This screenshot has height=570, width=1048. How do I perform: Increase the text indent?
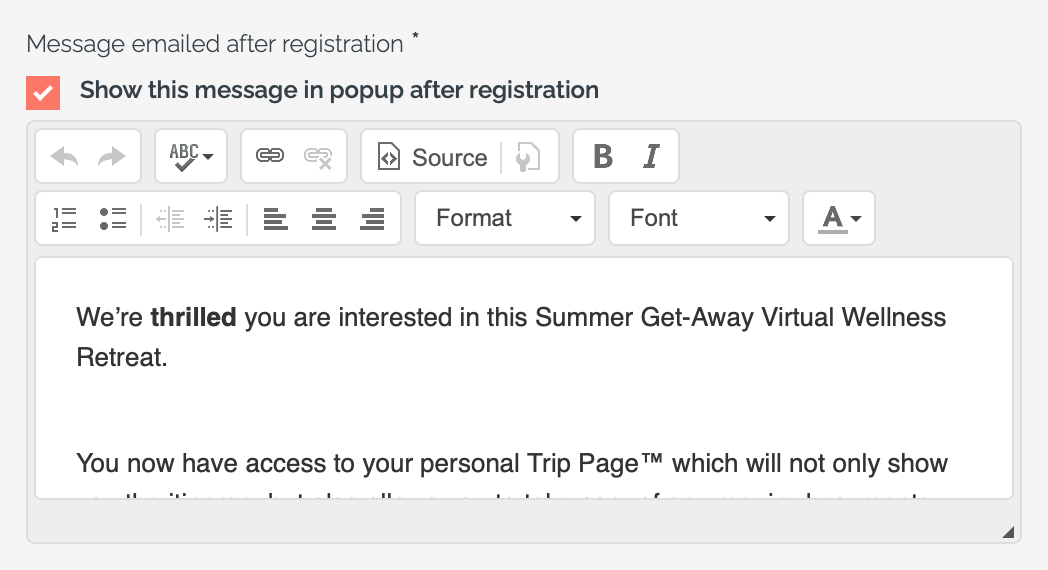218,219
